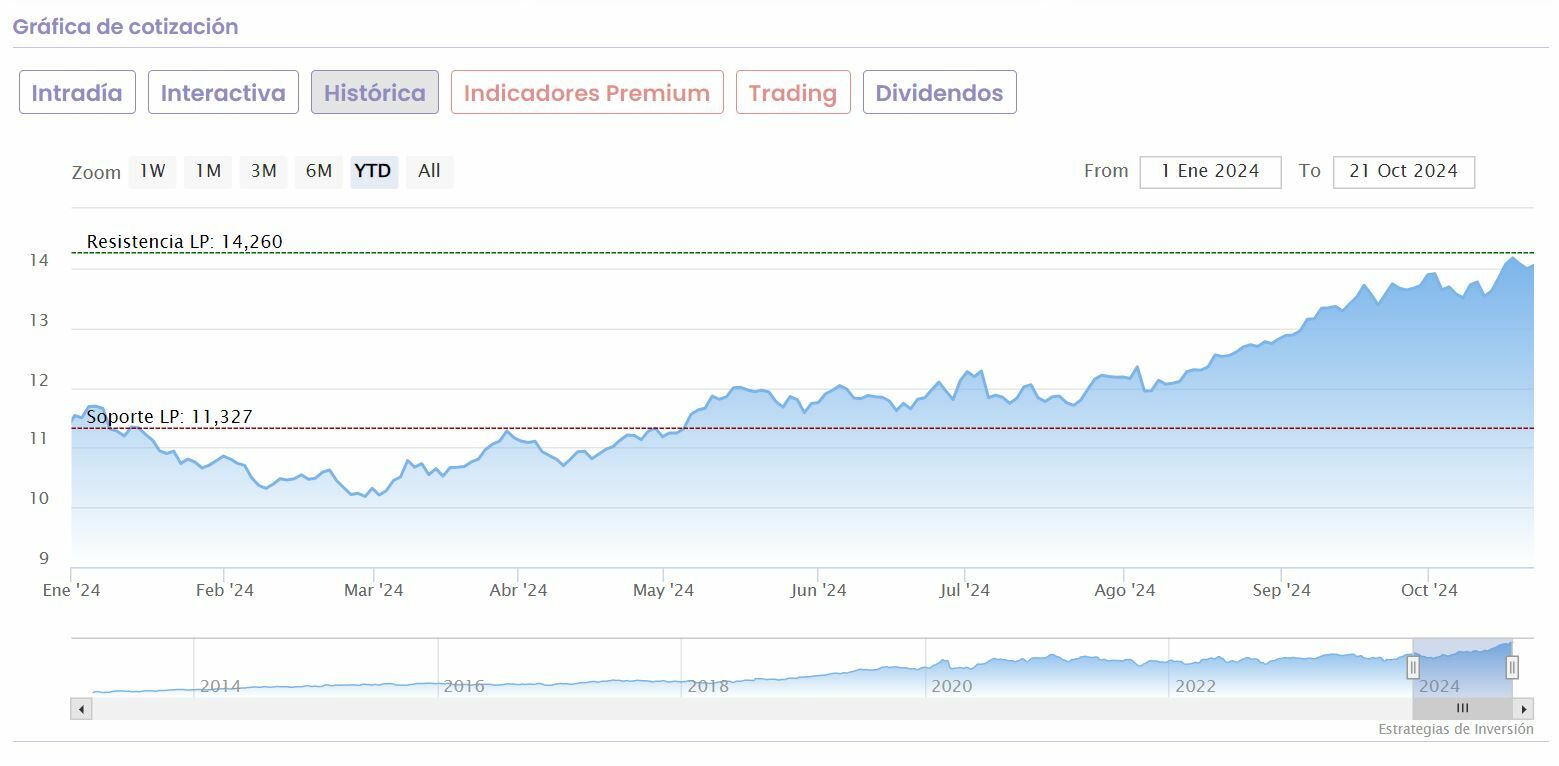Open Indicadores Premium tab

(x=587, y=93)
